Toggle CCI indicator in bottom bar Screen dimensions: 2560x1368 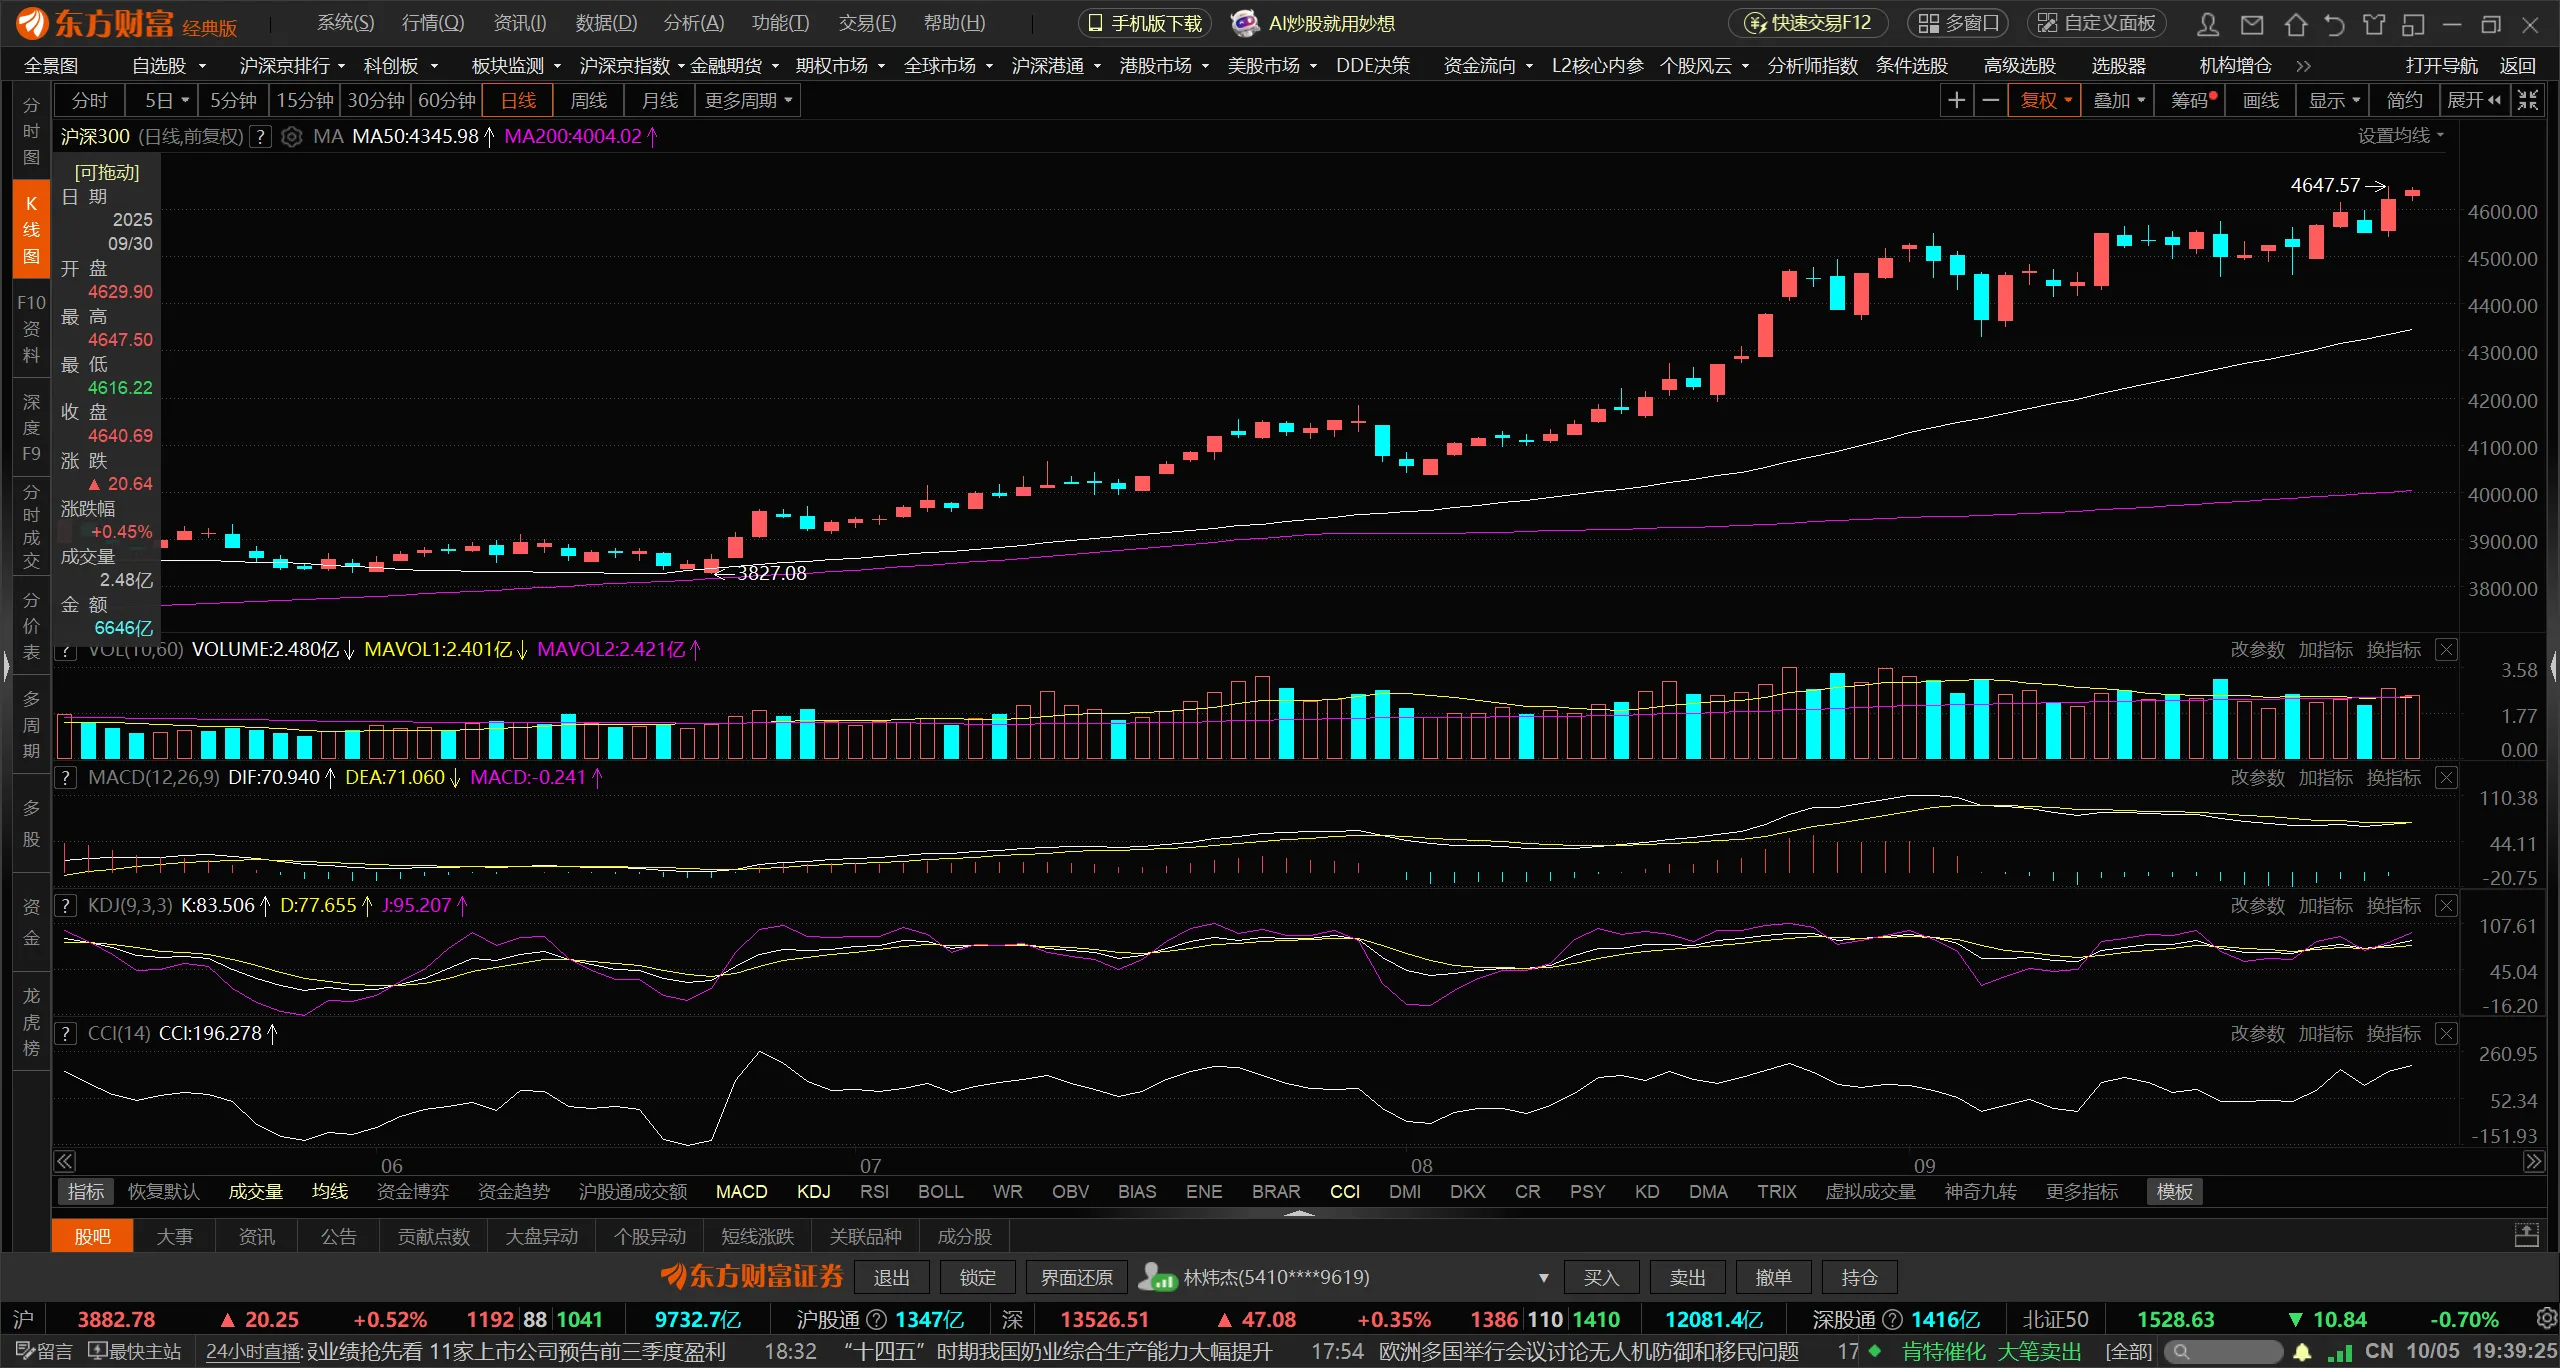[1344, 1192]
